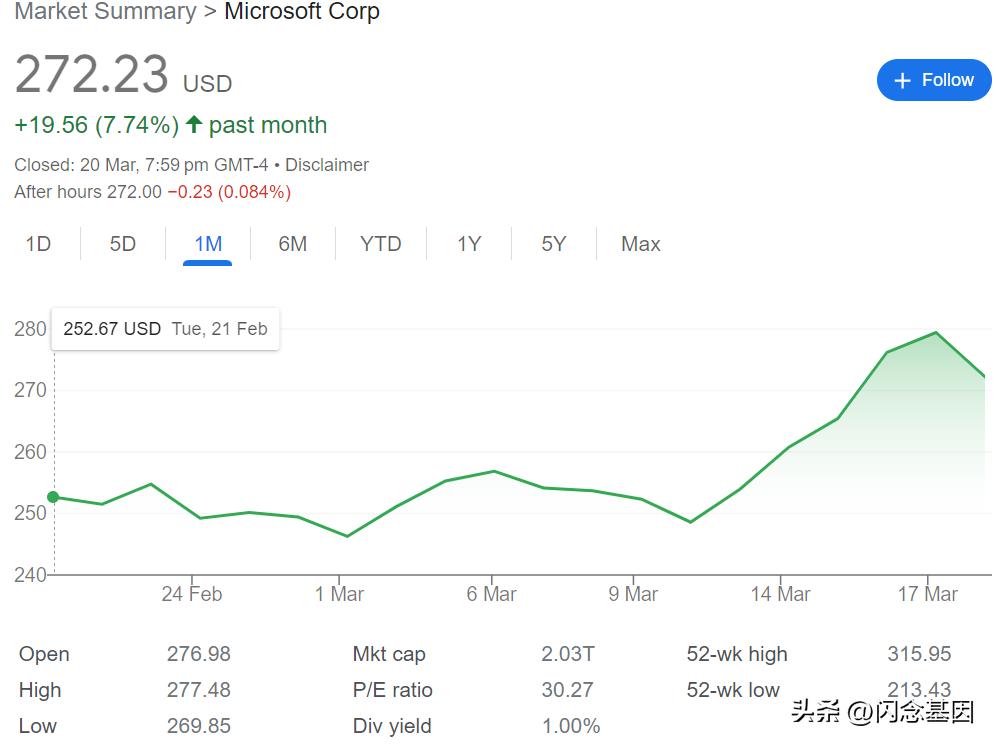
Task: Switch to the 6M chart tab
Action: [292, 244]
